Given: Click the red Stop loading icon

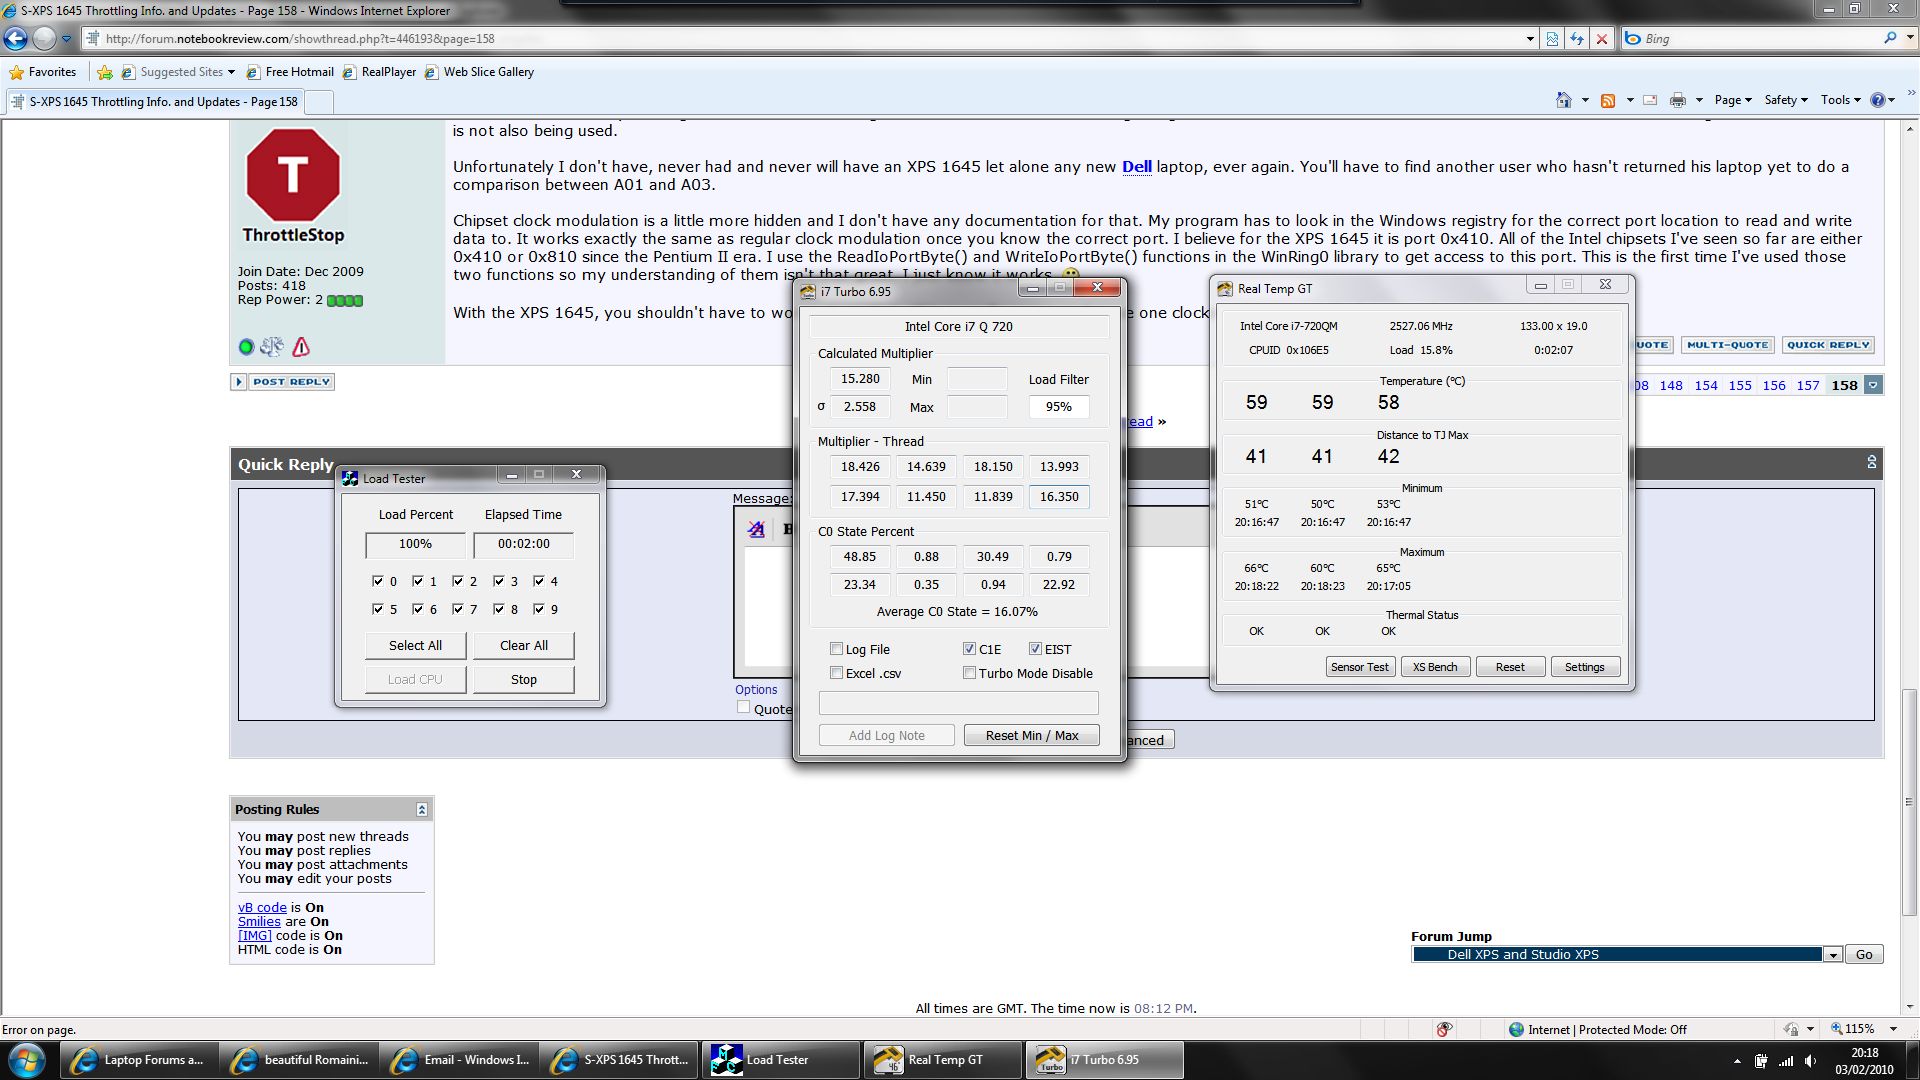Looking at the screenshot, I should [x=1602, y=39].
